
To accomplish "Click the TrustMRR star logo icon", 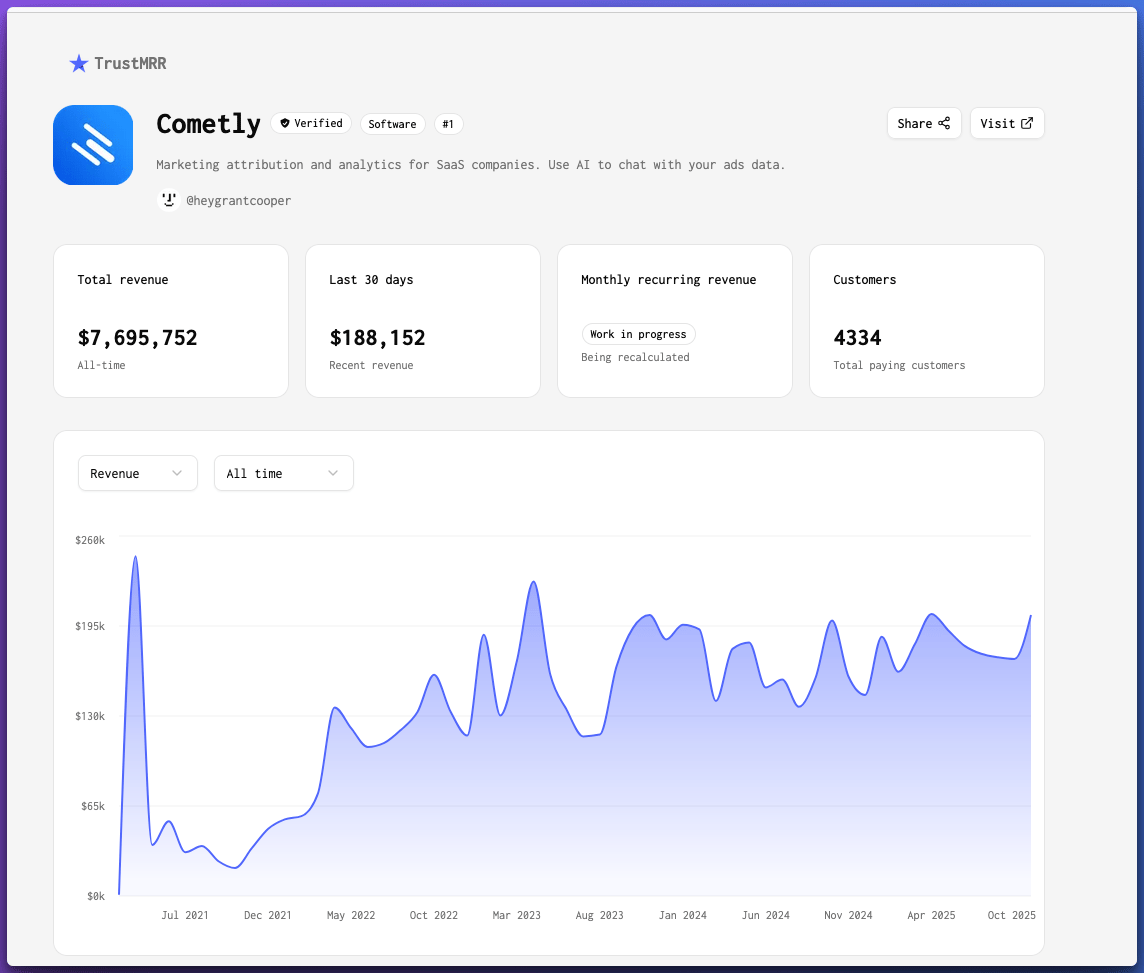I will [x=79, y=63].
